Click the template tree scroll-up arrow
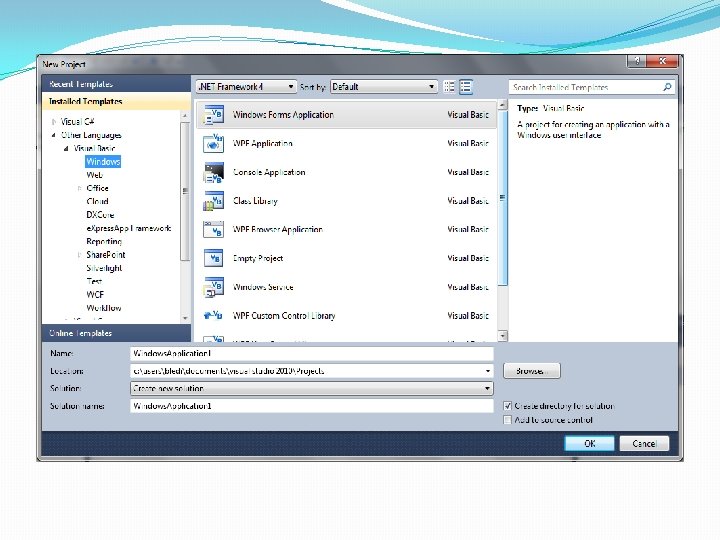The height and width of the screenshot is (540, 720). point(185,116)
